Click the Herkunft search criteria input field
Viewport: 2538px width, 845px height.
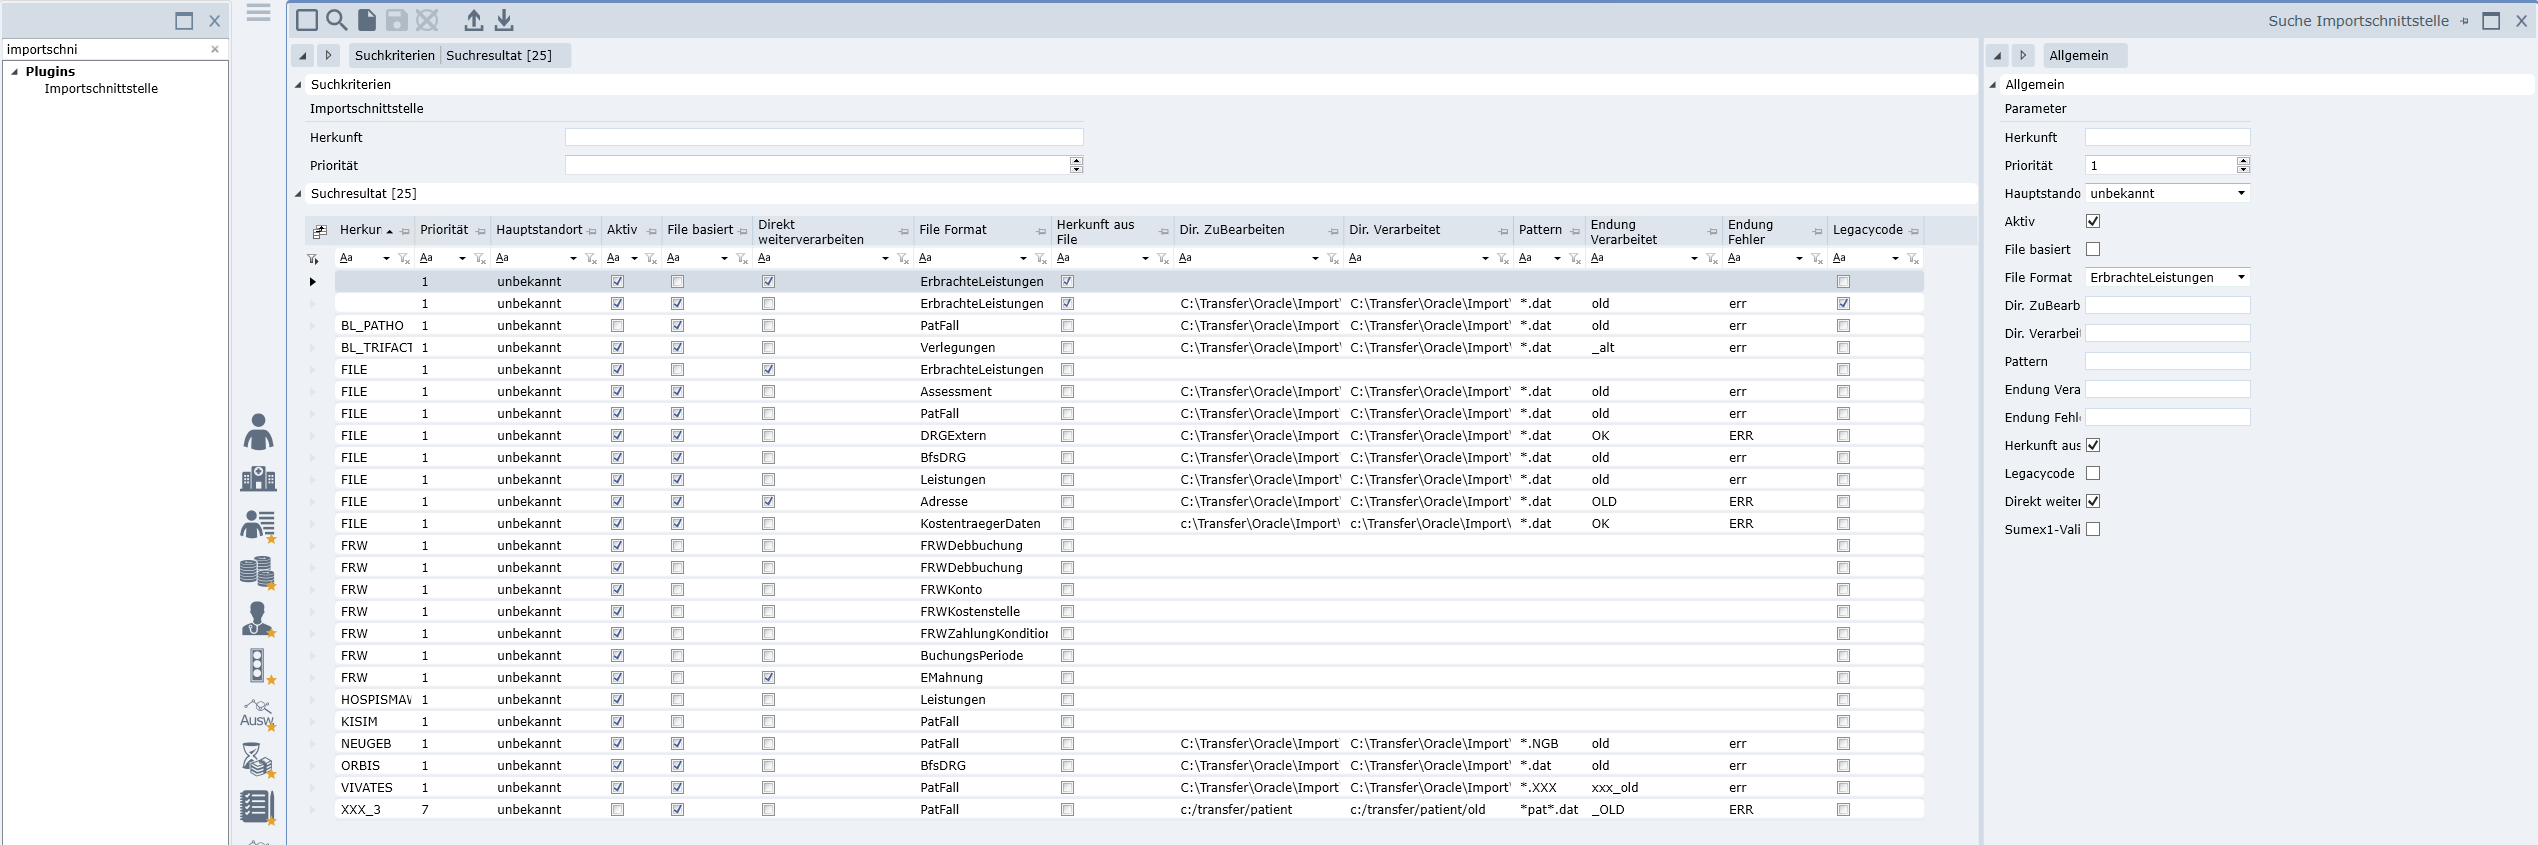[823, 137]
